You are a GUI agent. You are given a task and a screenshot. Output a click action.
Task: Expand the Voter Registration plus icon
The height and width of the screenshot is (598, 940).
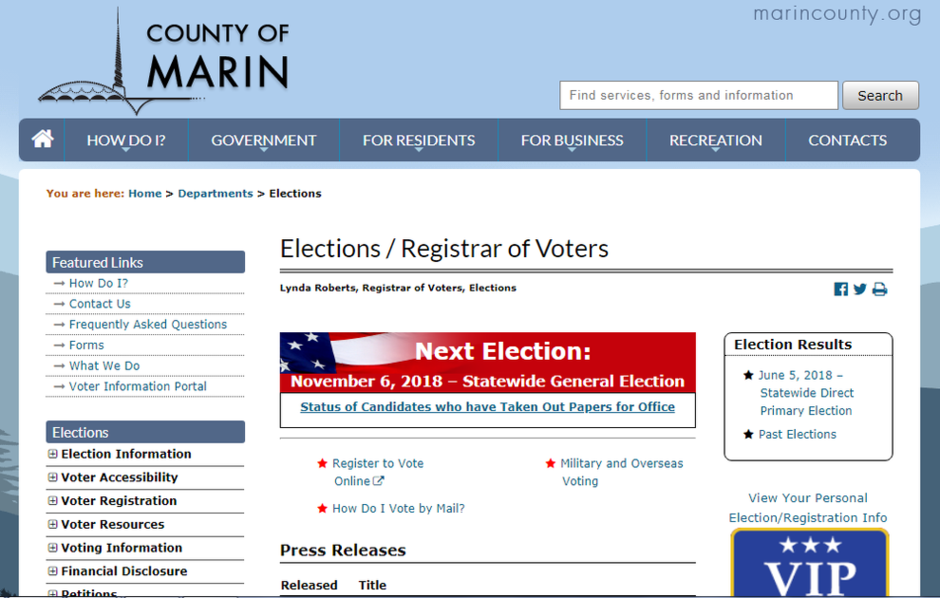pyautogui.click(x=53, y=501)
